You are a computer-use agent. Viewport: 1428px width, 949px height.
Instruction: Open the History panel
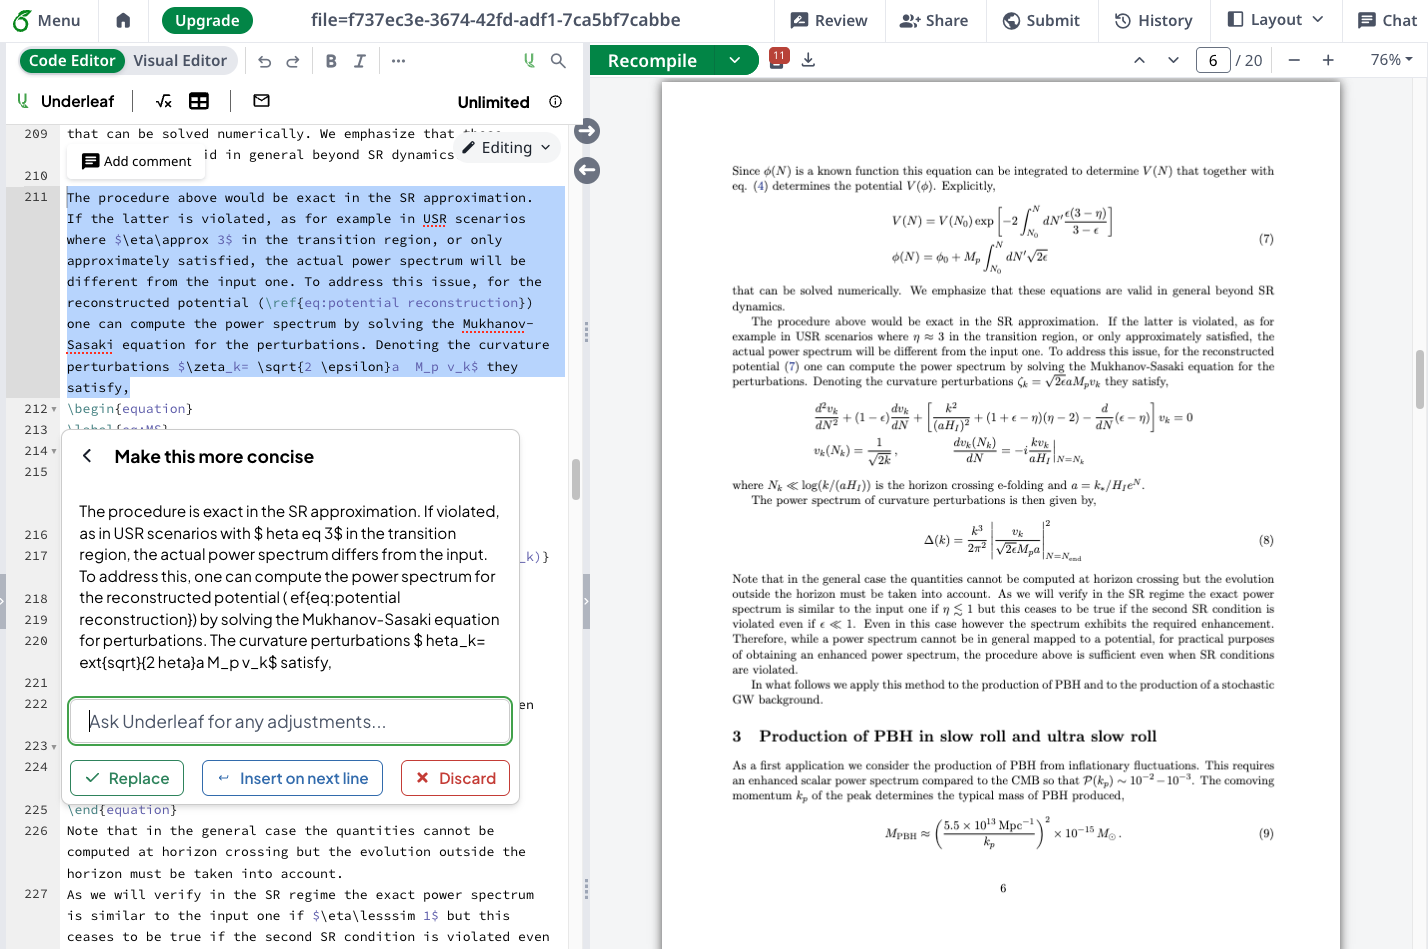[1153, 20]
